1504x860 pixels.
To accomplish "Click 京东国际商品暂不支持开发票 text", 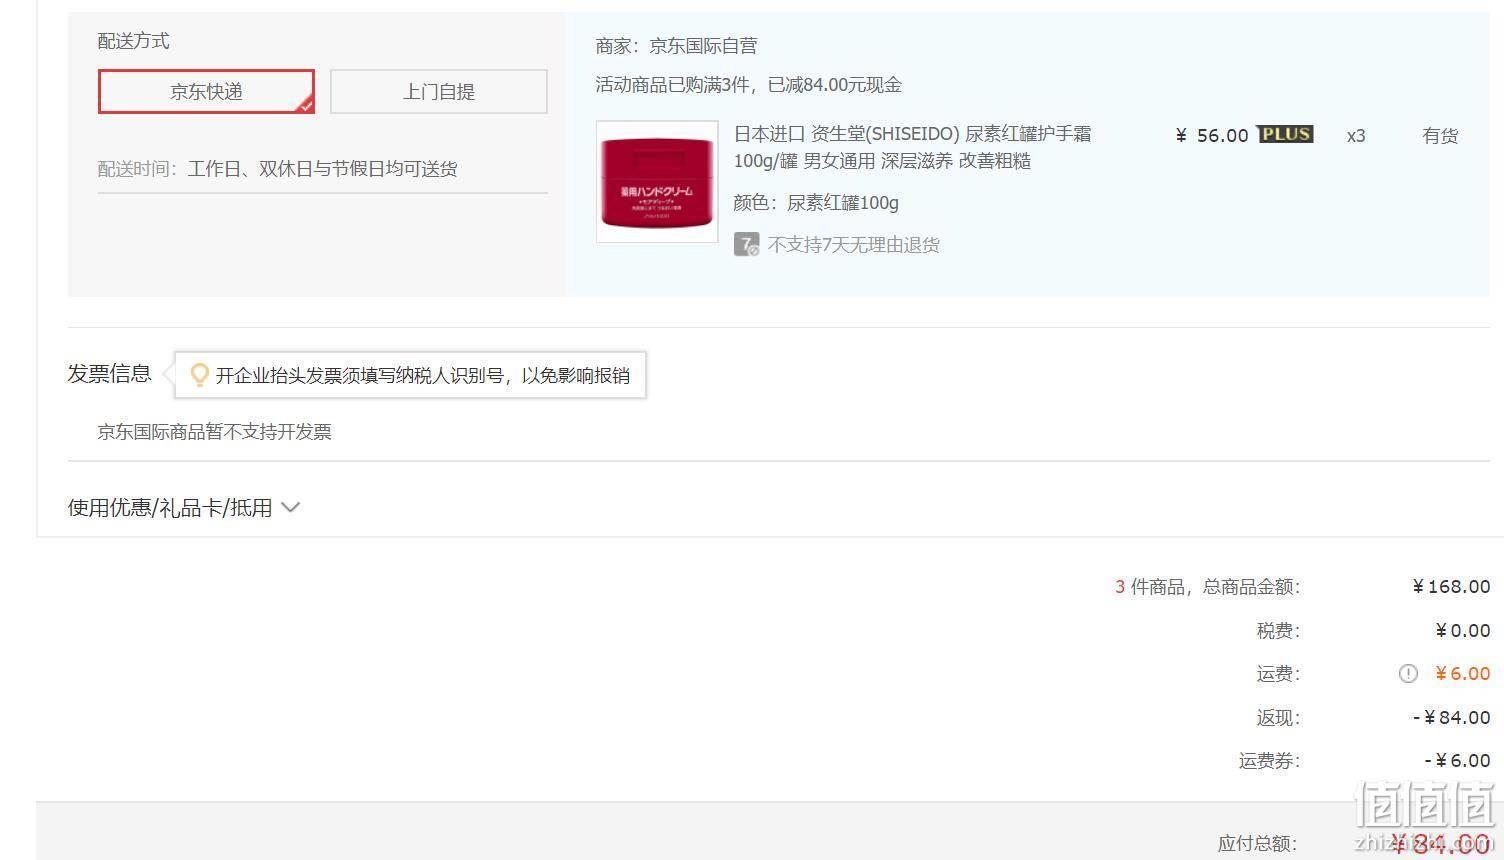I will 214,432.
